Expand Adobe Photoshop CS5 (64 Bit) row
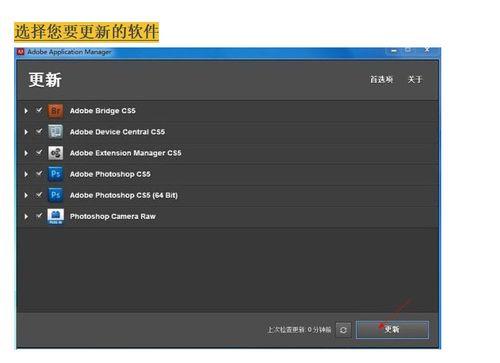 (26, 195)
